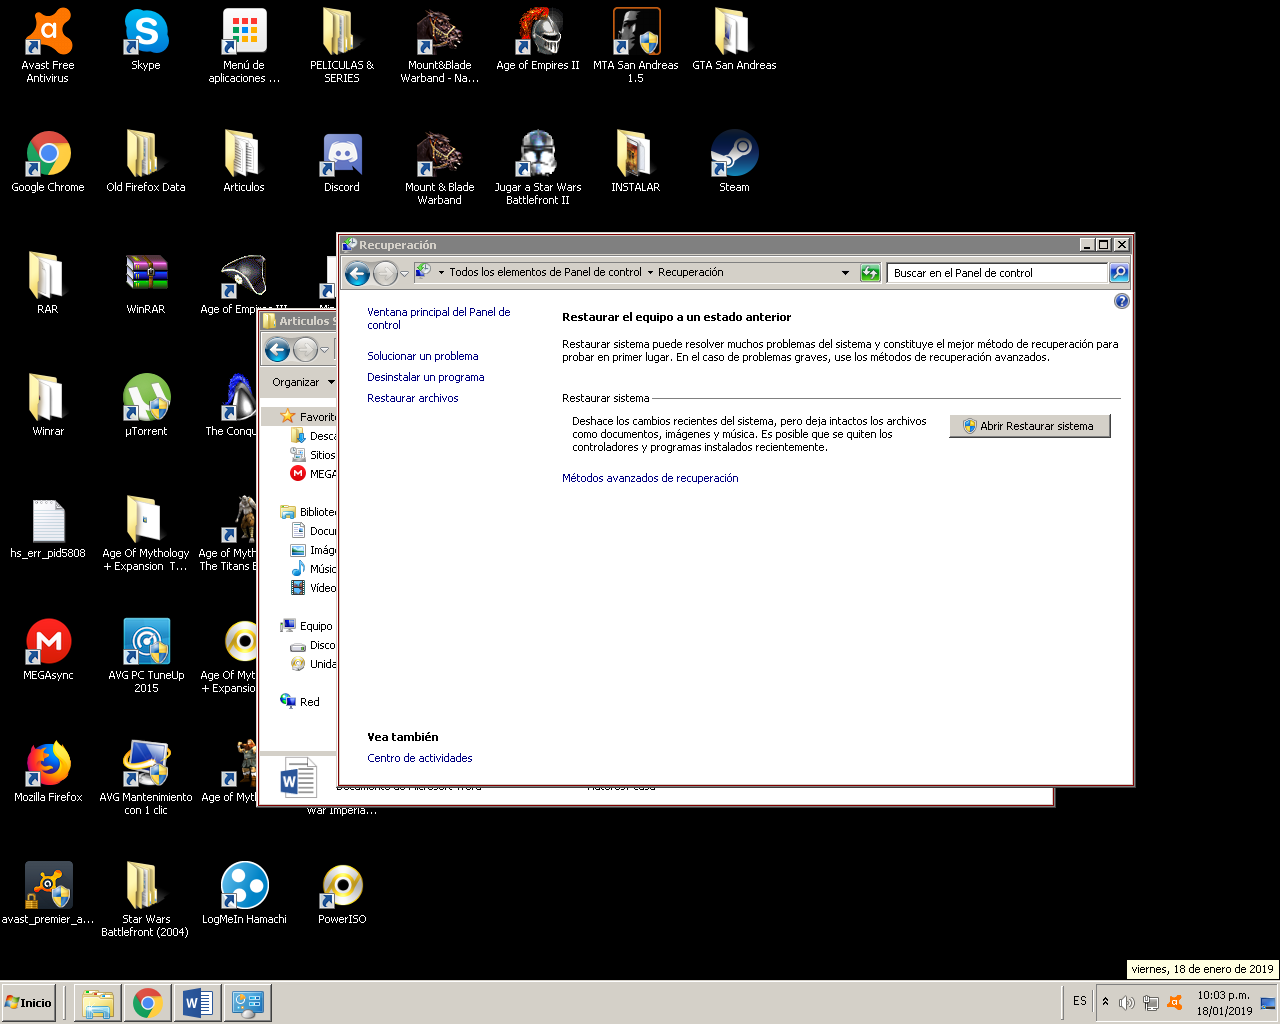Image resolution: width=1280 pixels, height=1024 pixels.
Task: Open the Desinstalar un programa link
Action: (425, 377)
